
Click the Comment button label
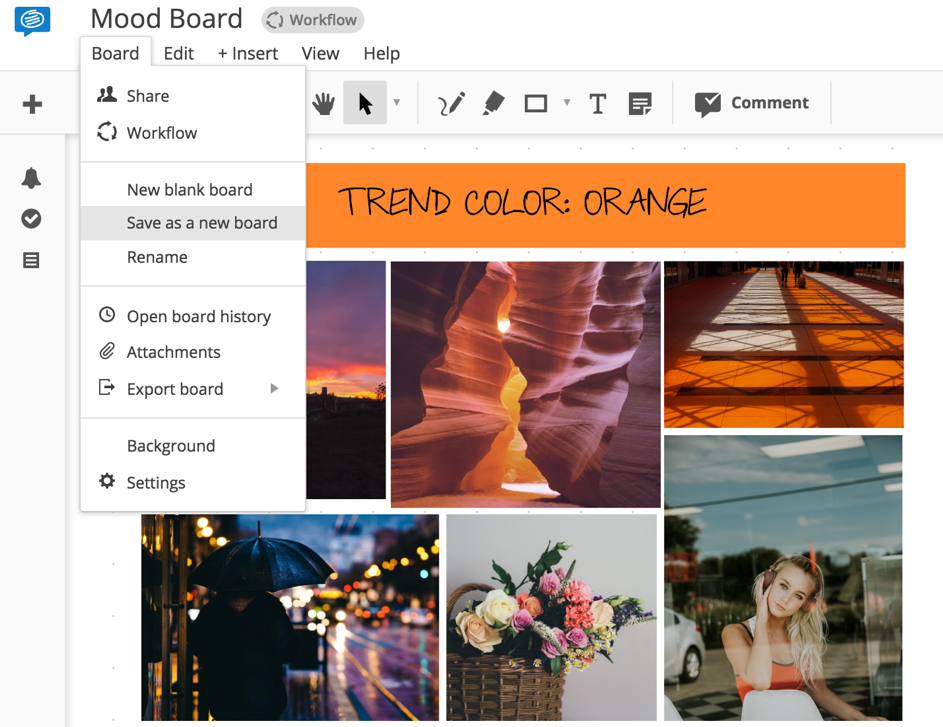[x=770, y=103]
